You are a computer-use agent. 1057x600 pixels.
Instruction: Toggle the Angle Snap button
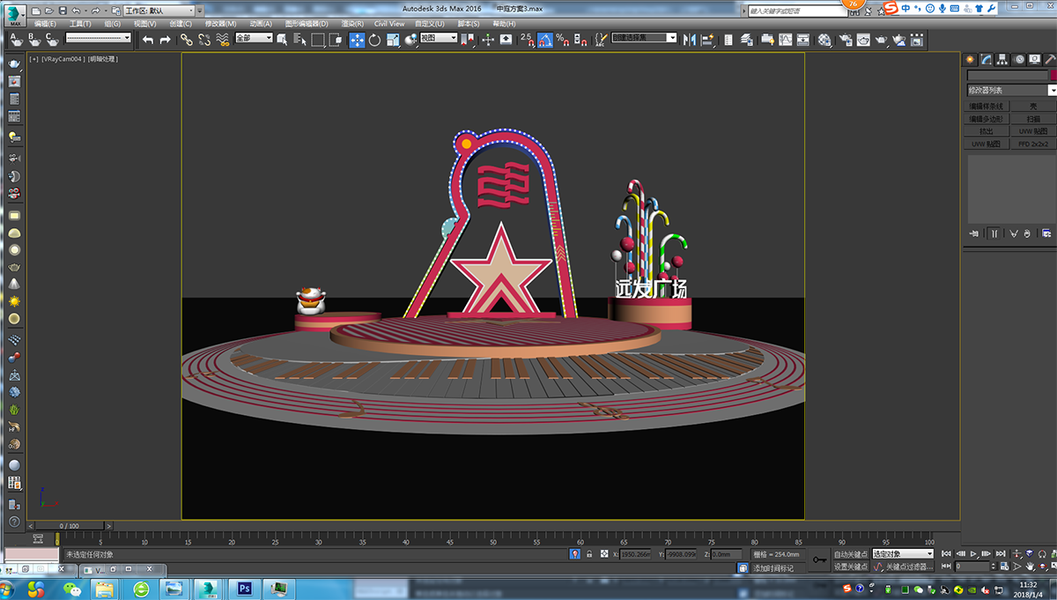tap(545, 40)
